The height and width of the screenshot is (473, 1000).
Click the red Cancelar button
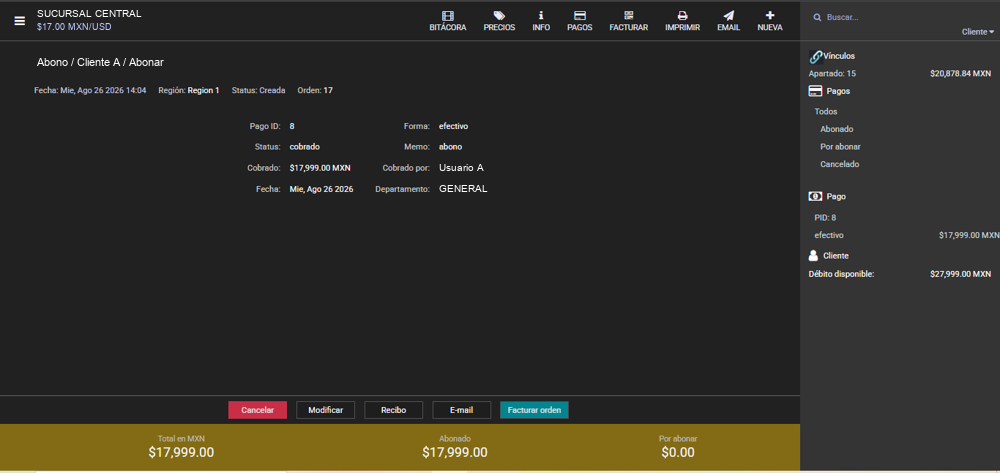[258, 410]
